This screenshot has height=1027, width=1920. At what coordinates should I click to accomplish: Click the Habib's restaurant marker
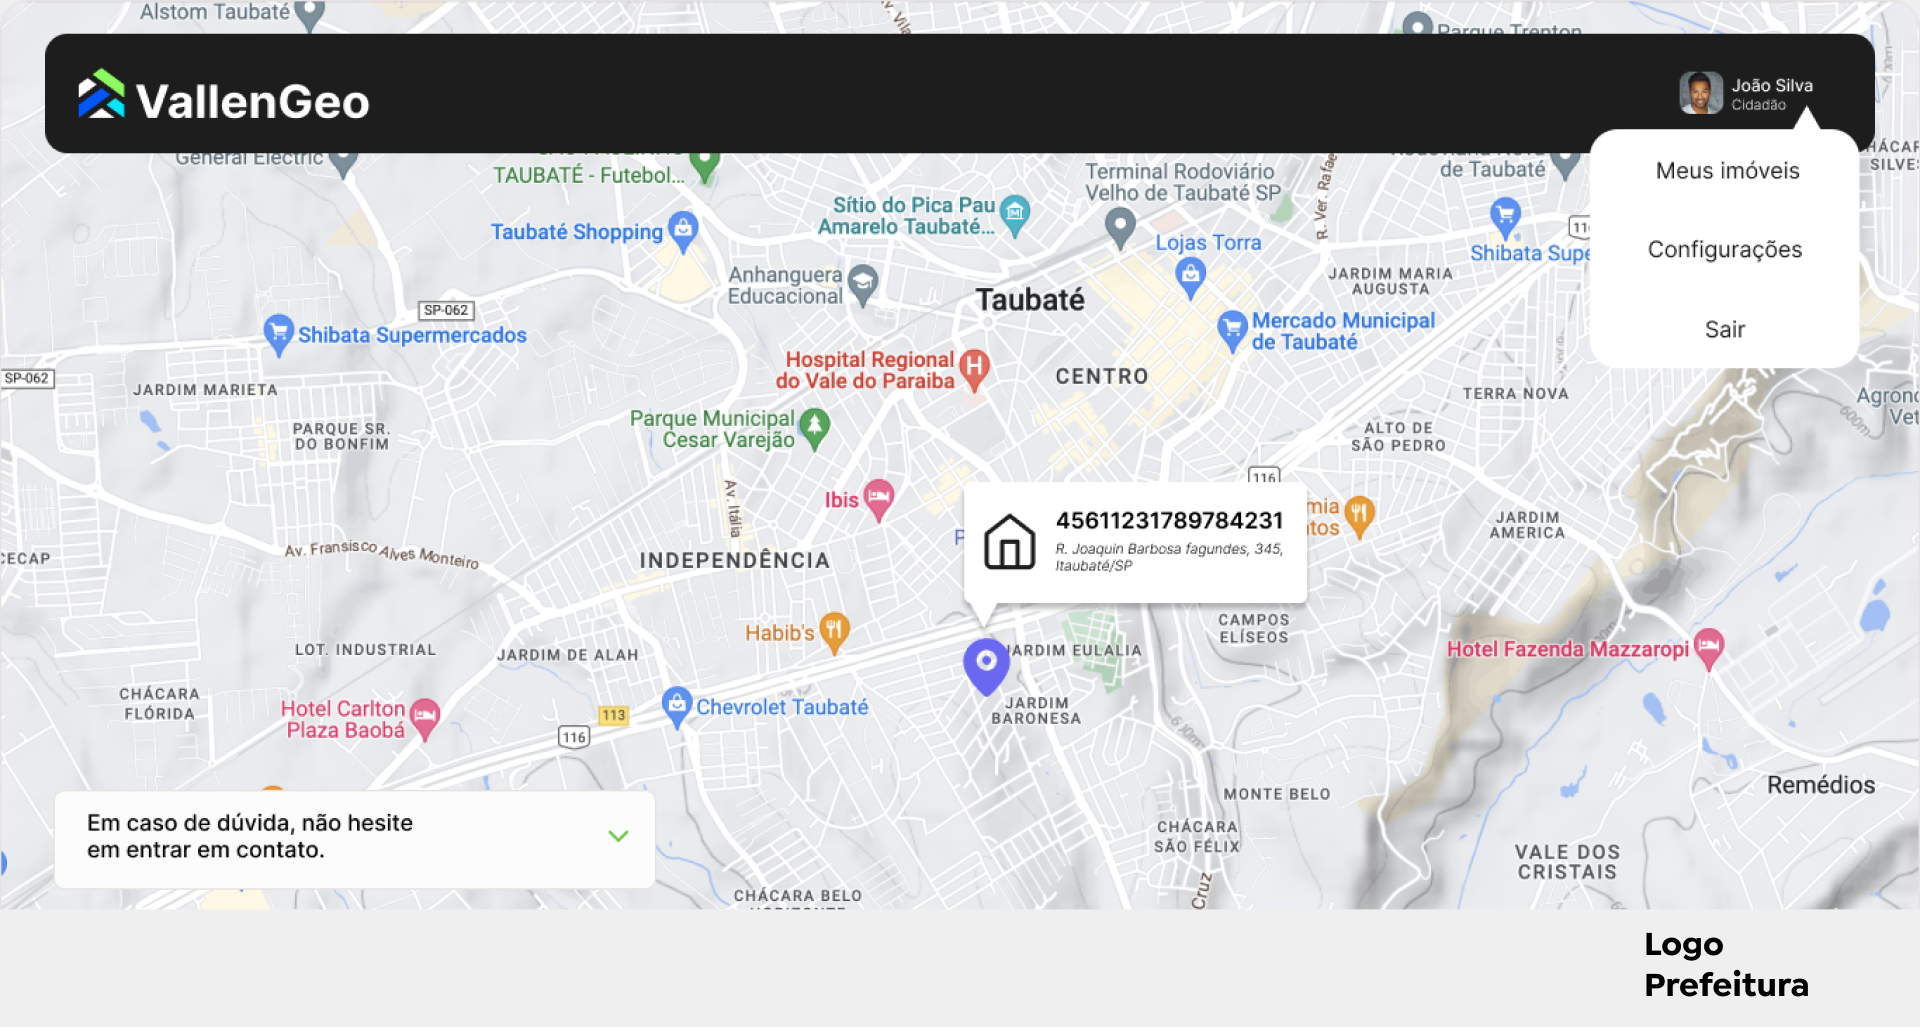[x=834, y=629]
